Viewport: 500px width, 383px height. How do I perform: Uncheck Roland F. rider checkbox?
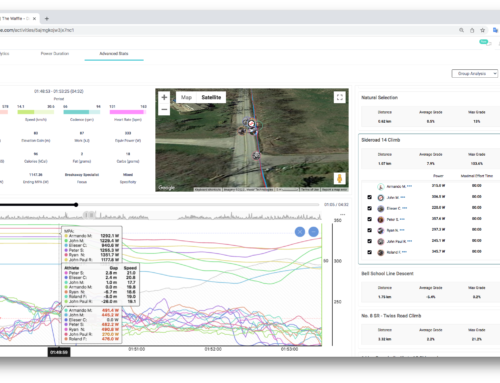pyautogui.click(x=369, y=252)
